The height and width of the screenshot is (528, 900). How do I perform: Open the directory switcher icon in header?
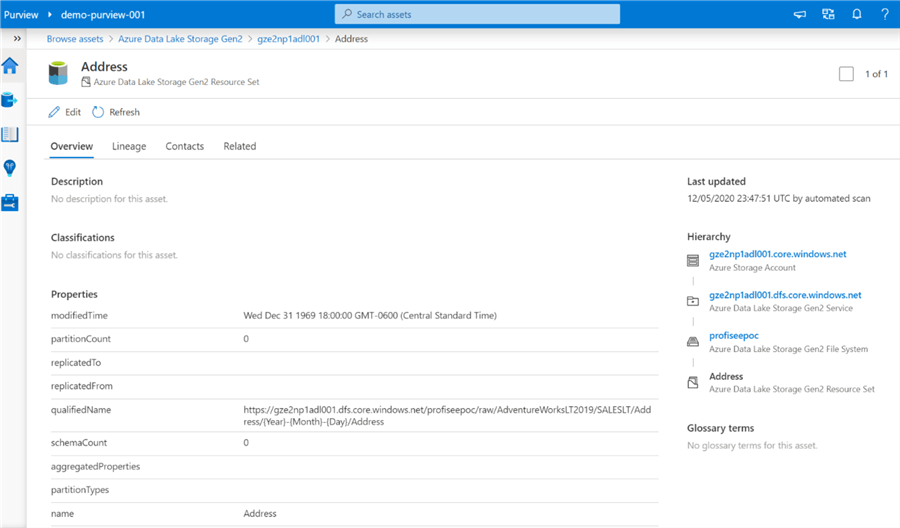point(828,15)
